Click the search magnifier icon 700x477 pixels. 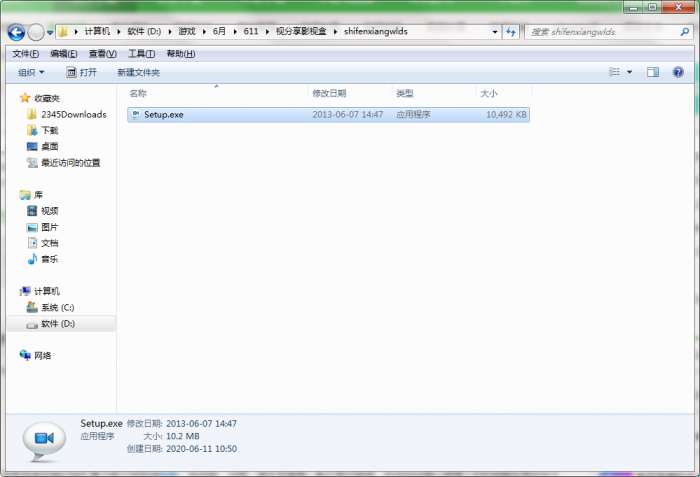[x=685, y=32]
